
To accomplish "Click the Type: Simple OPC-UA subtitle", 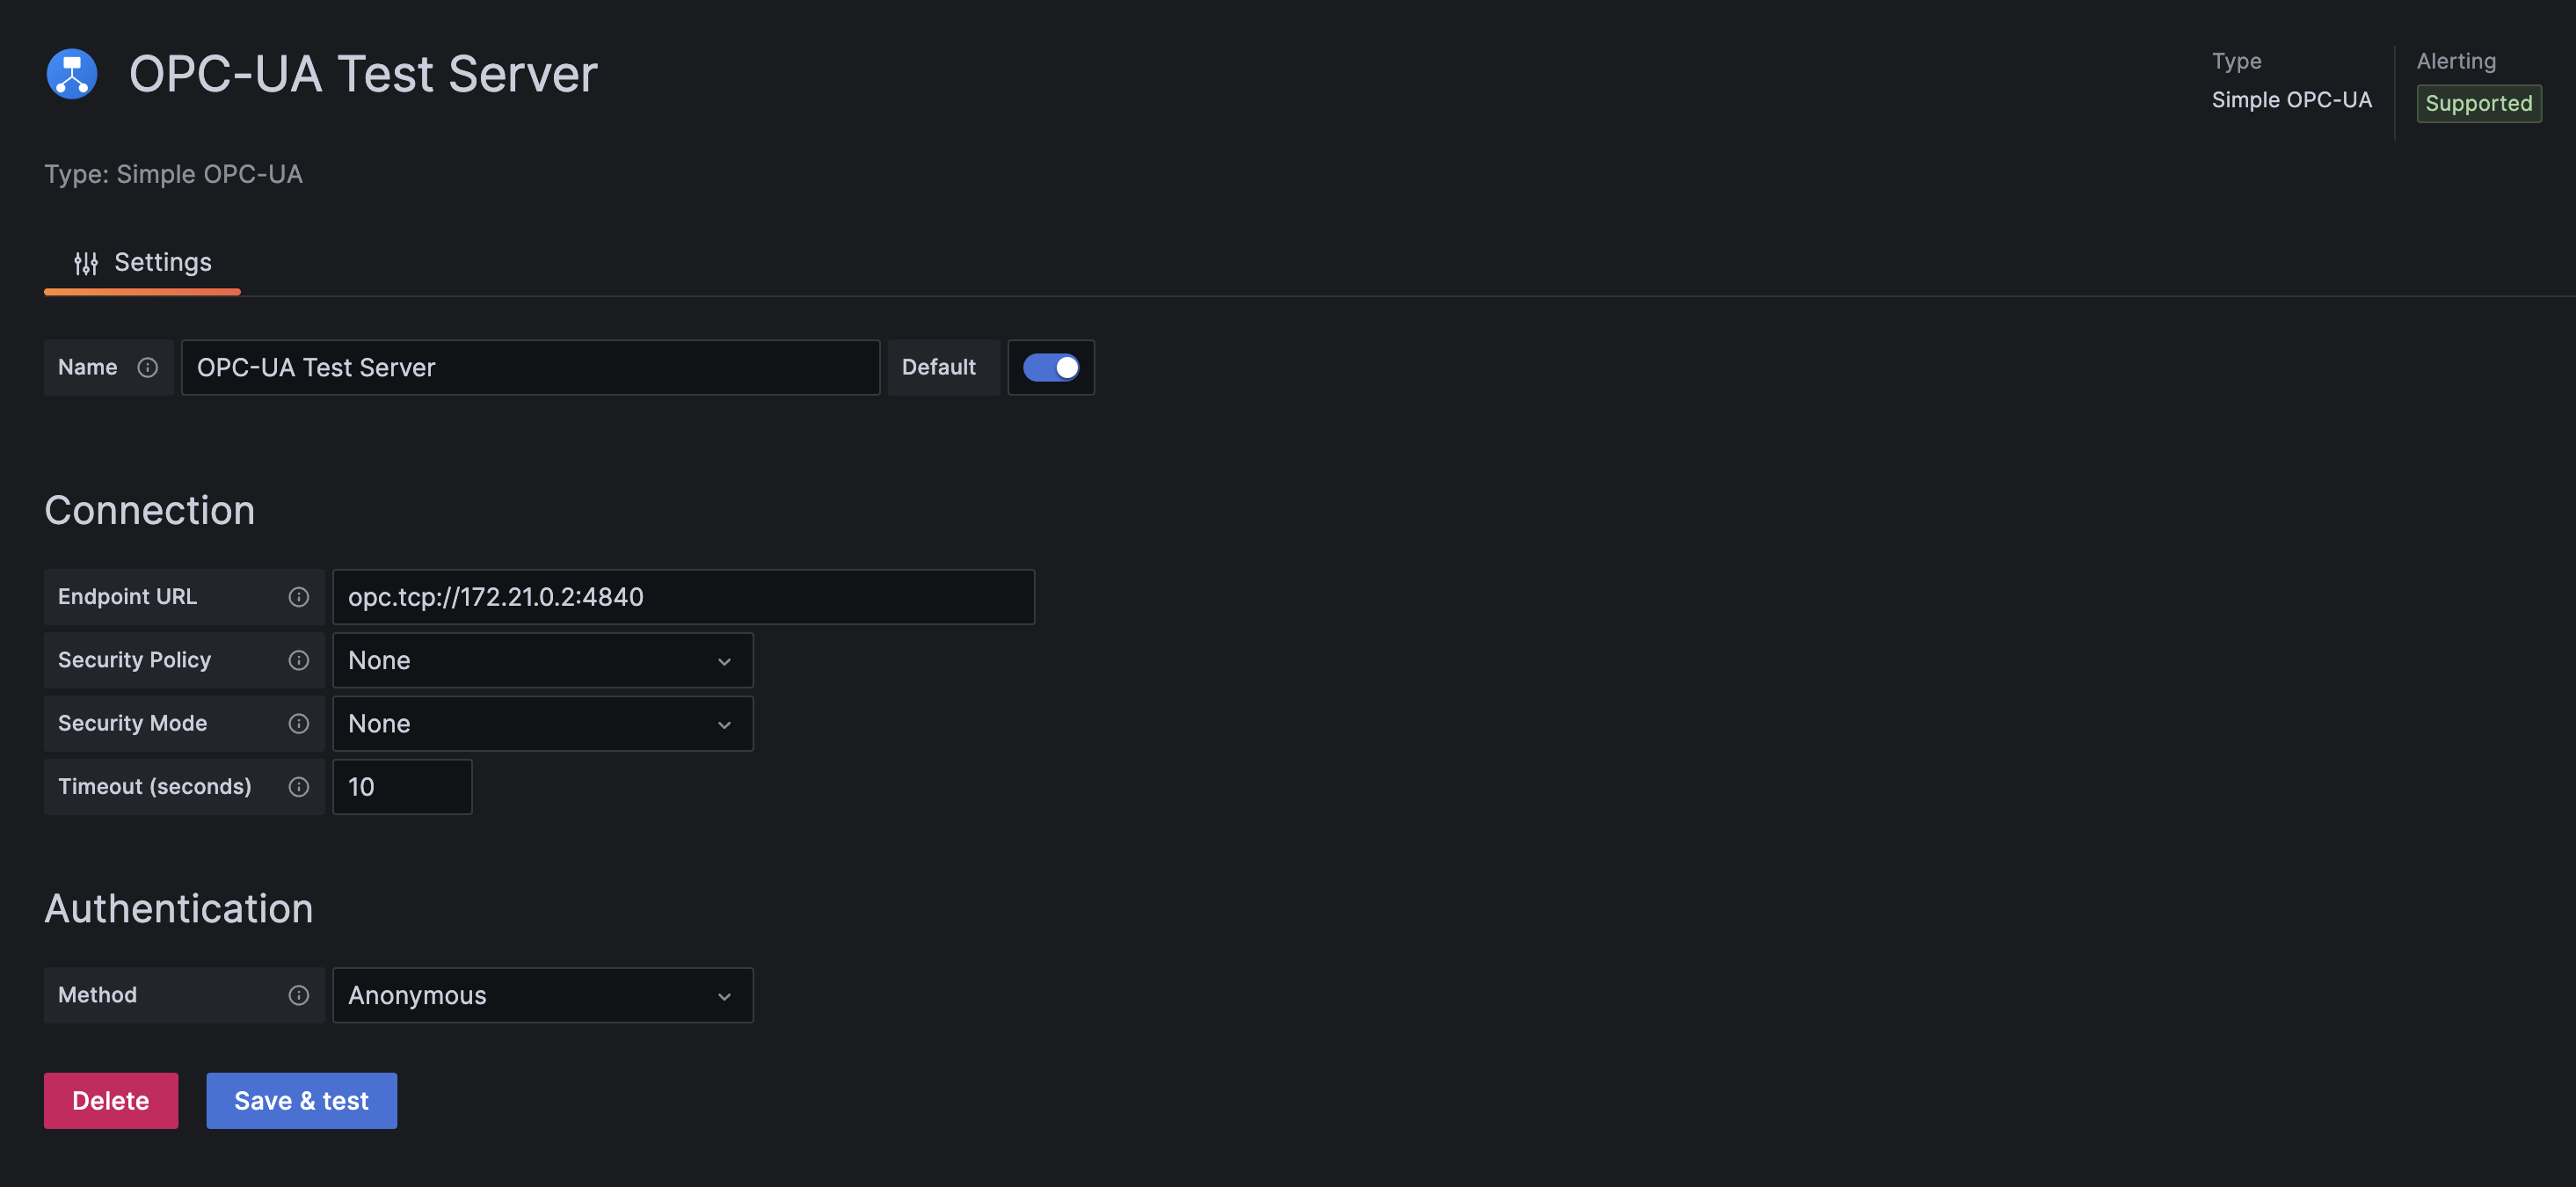I will (x=173, y=174).
